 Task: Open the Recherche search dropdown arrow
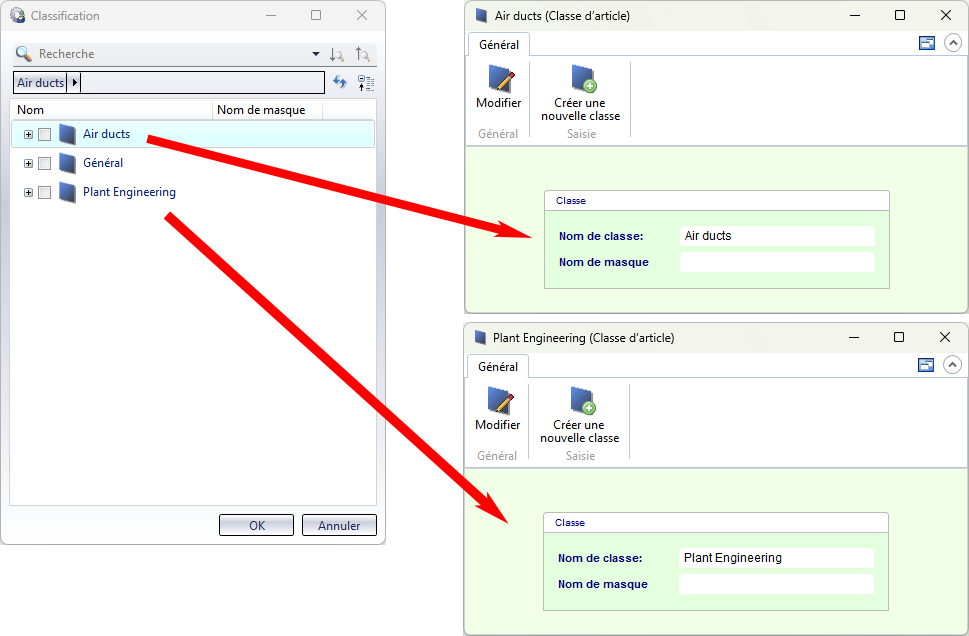tap(316, 54)
